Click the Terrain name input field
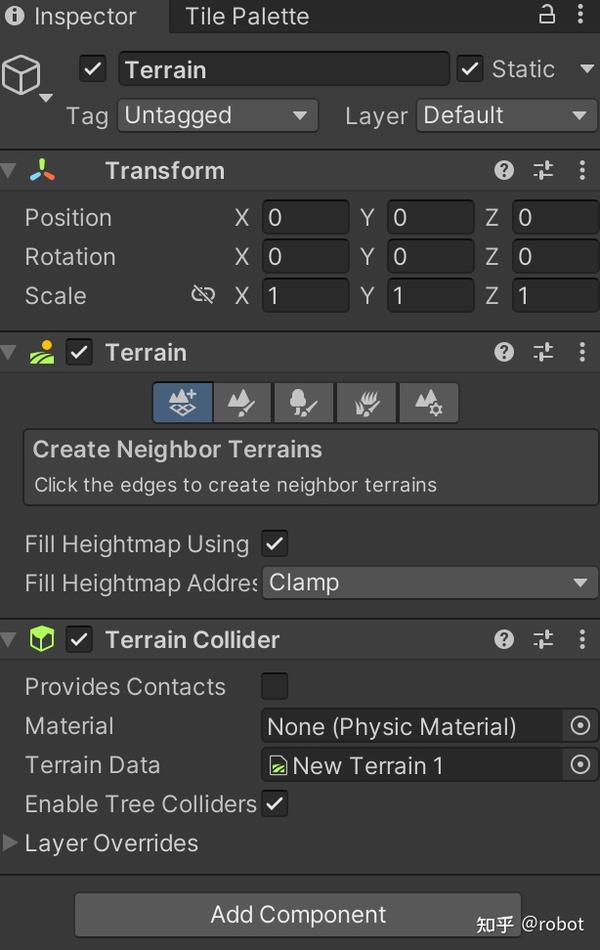 284,69
